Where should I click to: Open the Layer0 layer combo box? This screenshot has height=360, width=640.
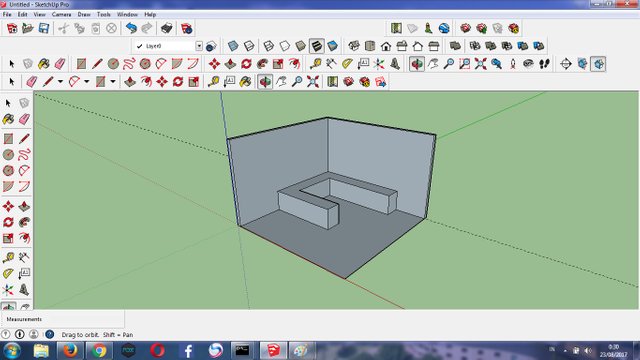pyautogui.click(x=168, y=46)
